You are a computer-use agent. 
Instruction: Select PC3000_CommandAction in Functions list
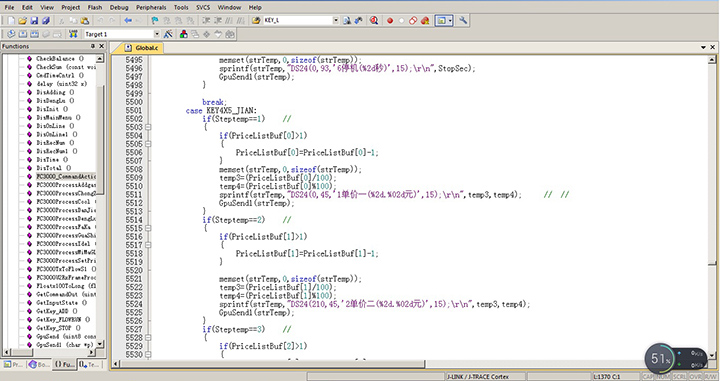(66, 176)
